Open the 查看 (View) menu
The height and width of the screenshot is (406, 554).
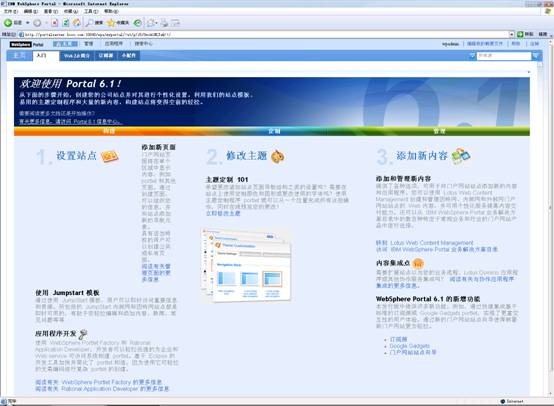[51, 11]
